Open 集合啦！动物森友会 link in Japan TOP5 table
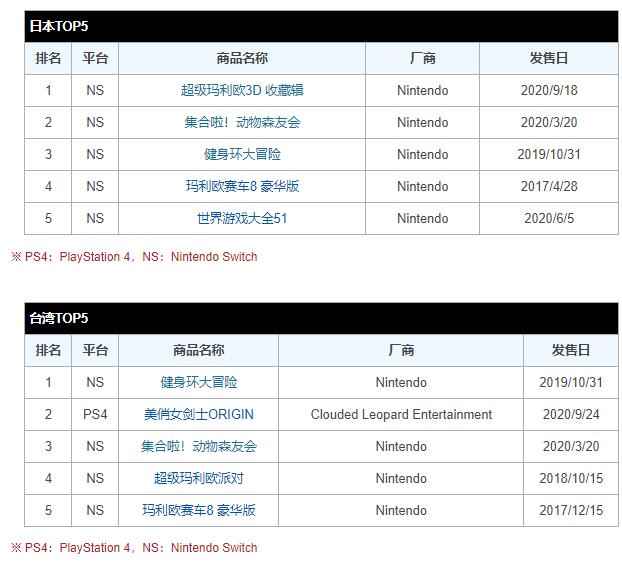The image size is (622, 565). point(242,122)
